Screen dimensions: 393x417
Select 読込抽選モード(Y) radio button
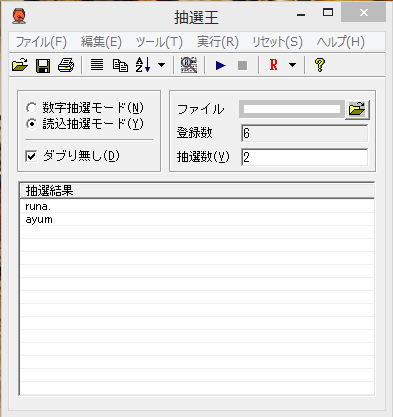(x=31, y=124)
